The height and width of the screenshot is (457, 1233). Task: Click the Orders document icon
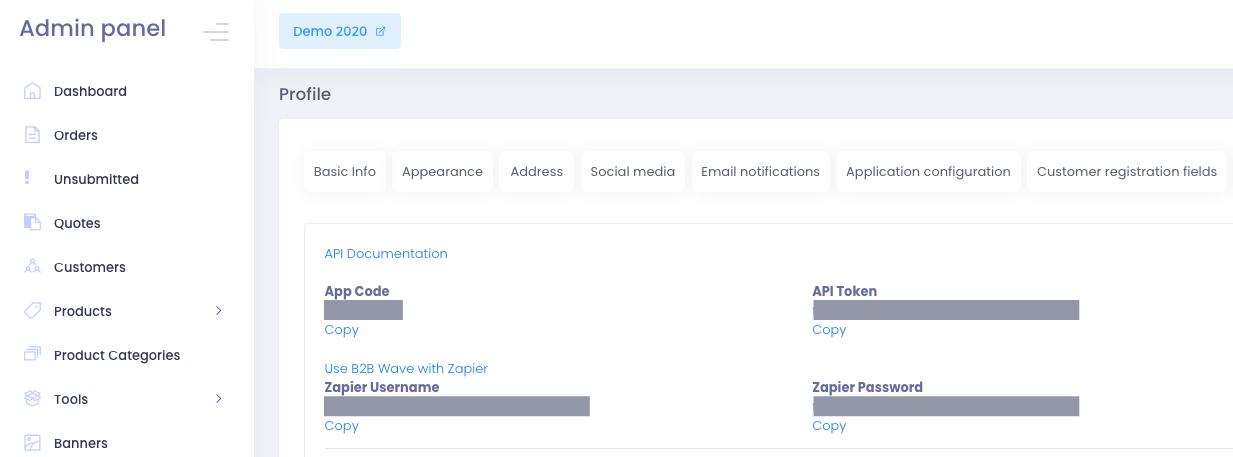[x=32, y=135]
